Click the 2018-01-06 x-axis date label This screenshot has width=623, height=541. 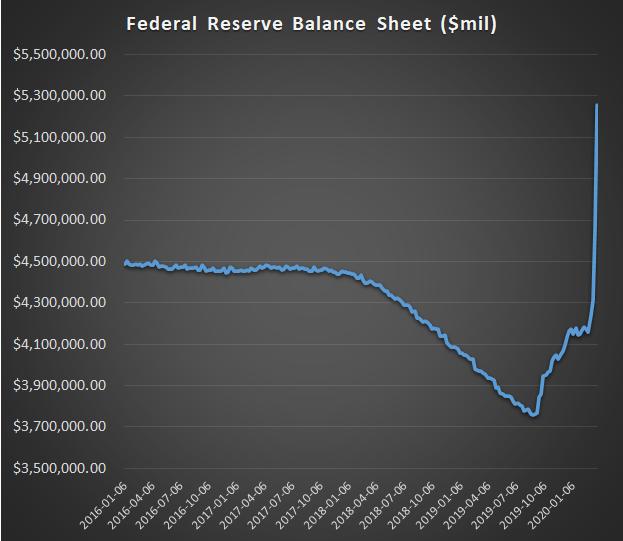point(327,502)
